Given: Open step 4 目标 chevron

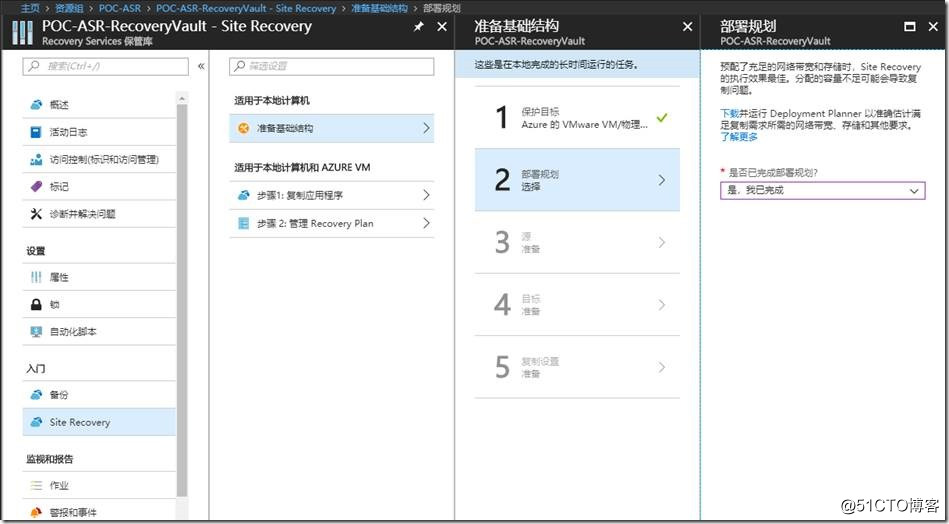Looking at the screenshot, I should click(x=662, y=305).
